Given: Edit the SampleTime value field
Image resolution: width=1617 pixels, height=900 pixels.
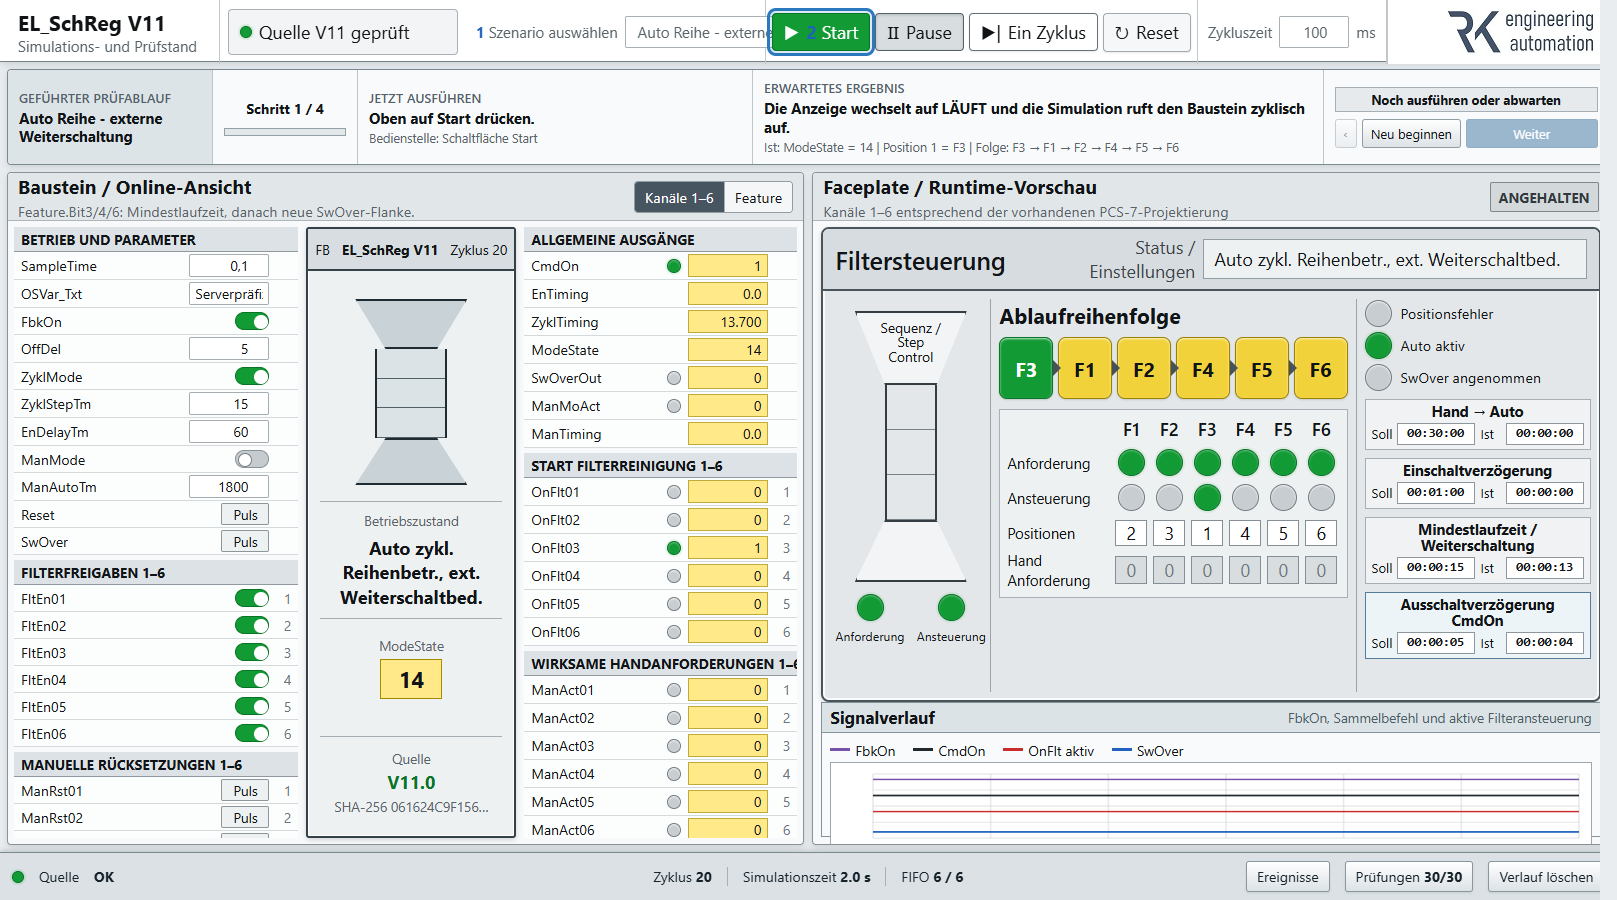Looking at the screenshot, I should pos(229,266).
